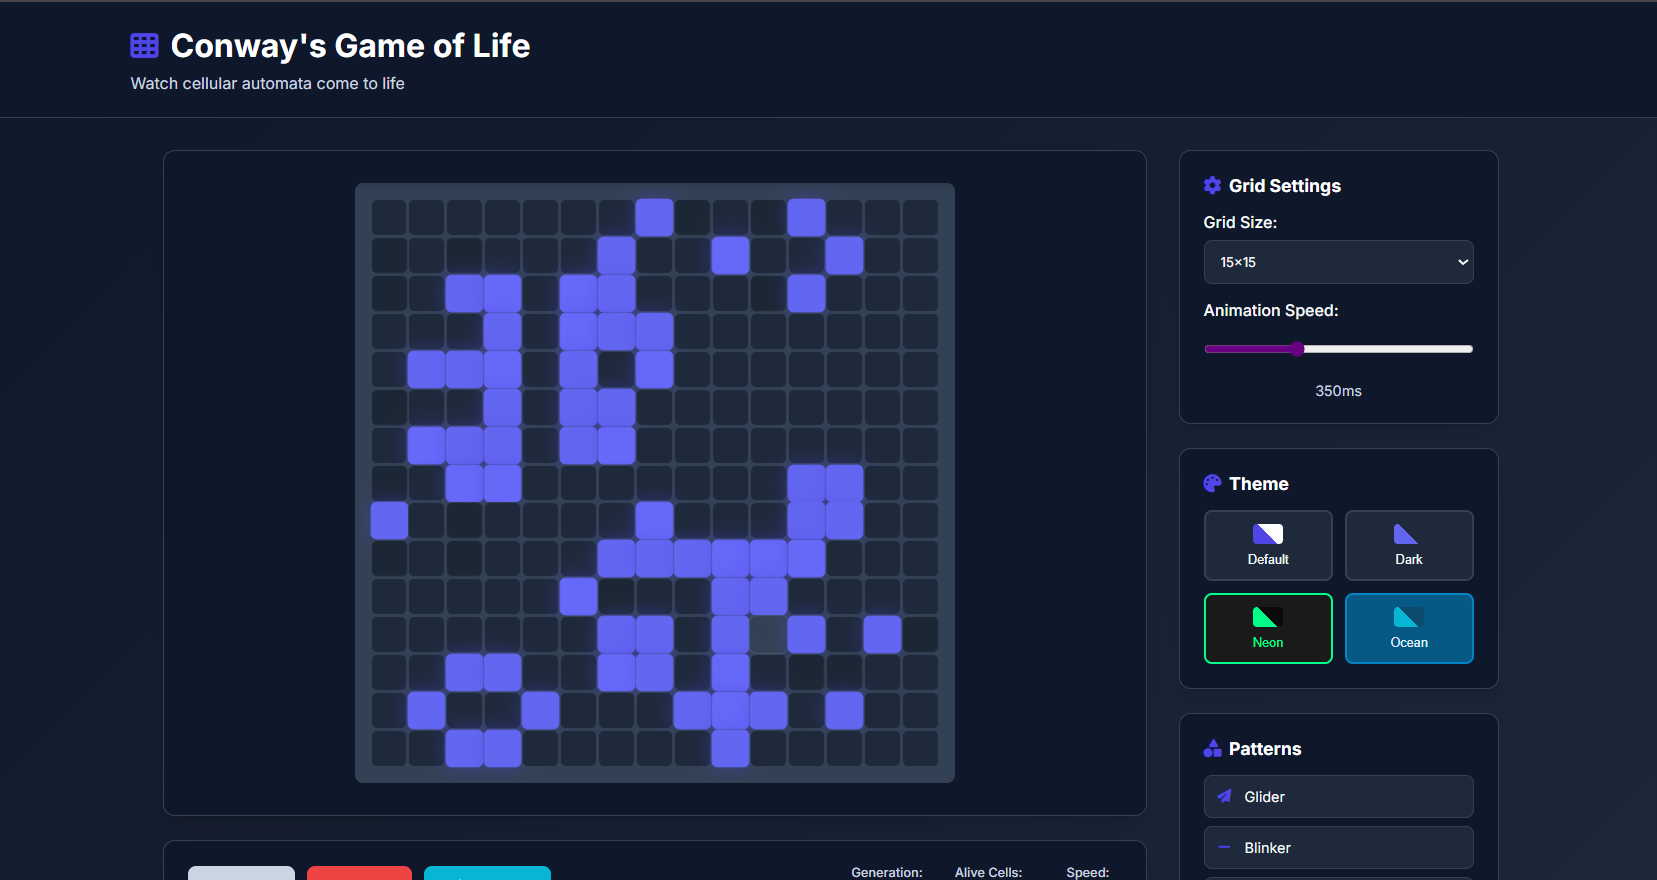1657x880 pixels.
Task: Click the Grid Settings gear icon
Action: pyautogui.click(x=1212, y=185)
